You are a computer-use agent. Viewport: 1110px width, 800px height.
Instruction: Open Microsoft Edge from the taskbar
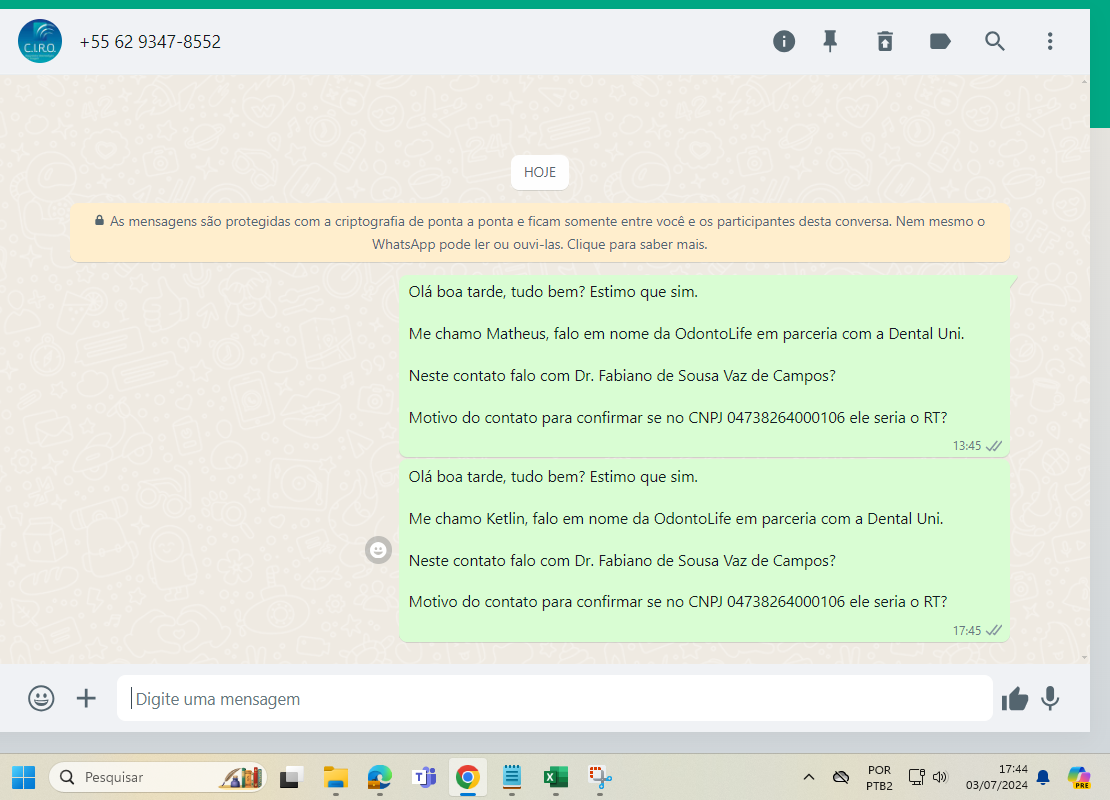coord(379,777)
